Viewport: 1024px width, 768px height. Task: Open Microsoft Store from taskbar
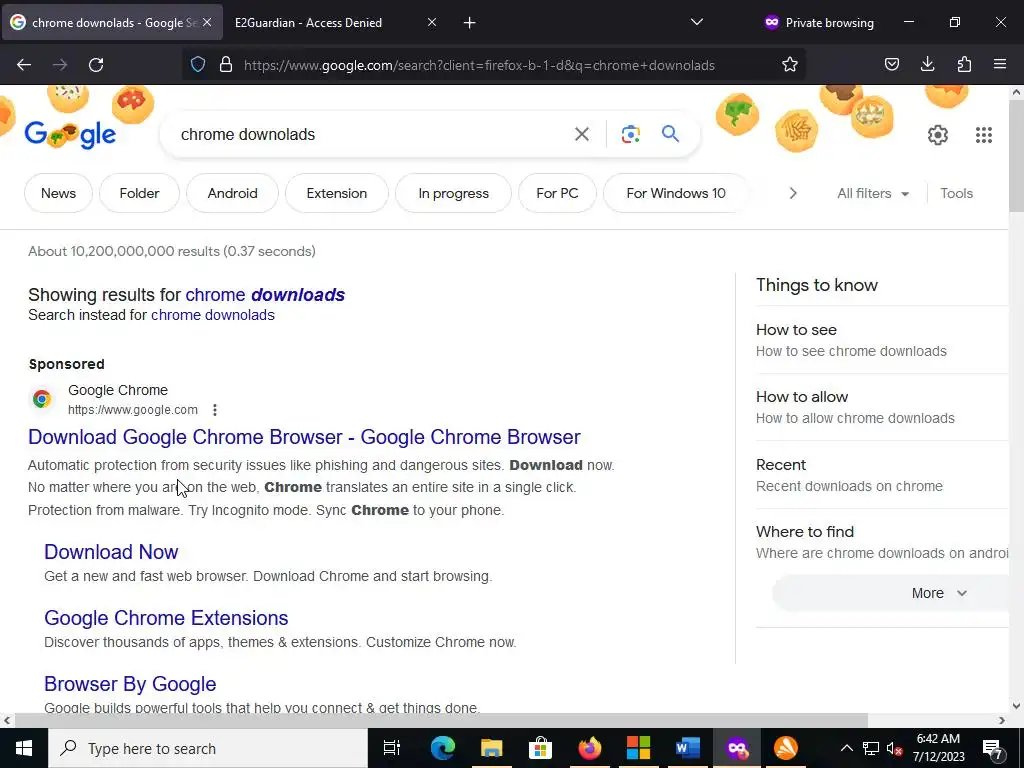click(x=540, y=748)
